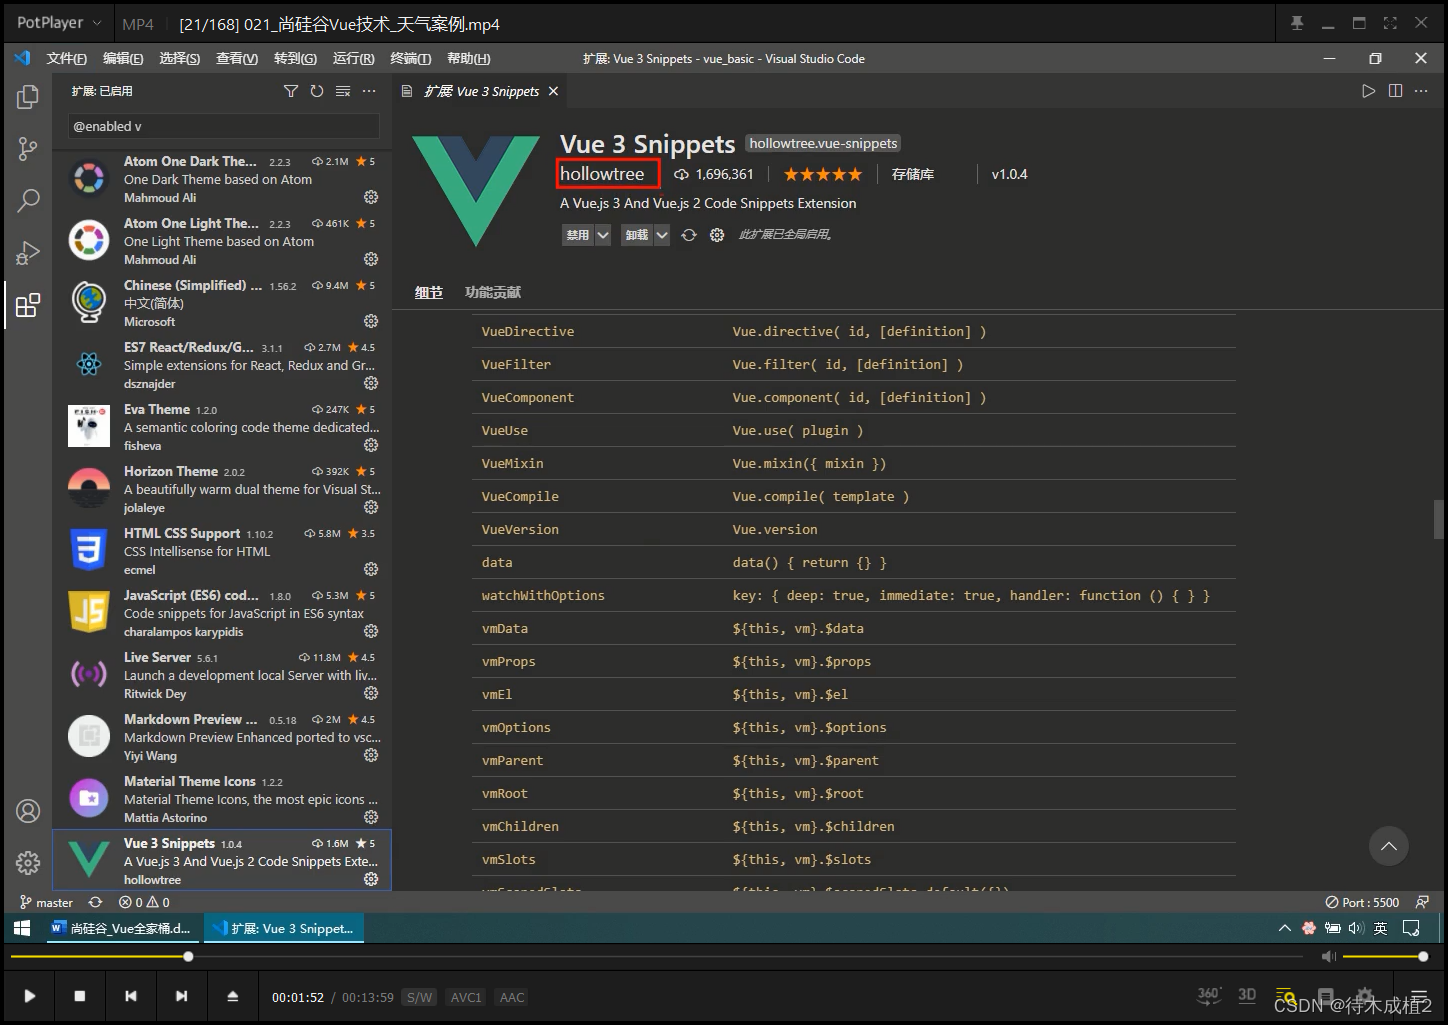The image size is (1448, 1025).
Task: Open gear settings for Atom One Dark Theme
Action: coord(371,197)
